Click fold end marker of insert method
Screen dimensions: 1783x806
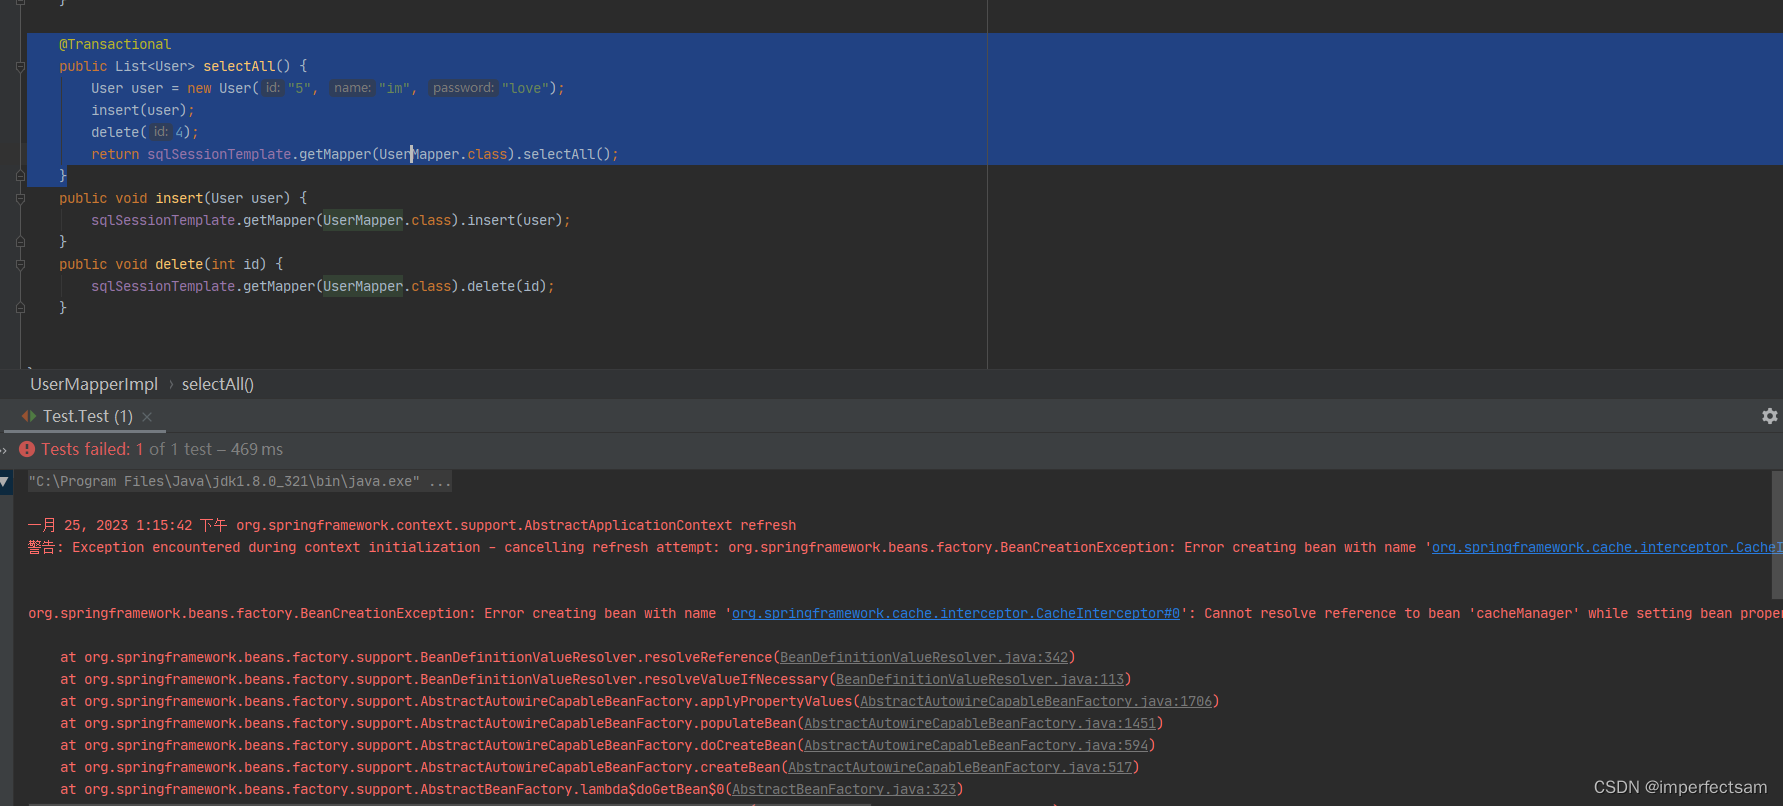coord(20,242)
